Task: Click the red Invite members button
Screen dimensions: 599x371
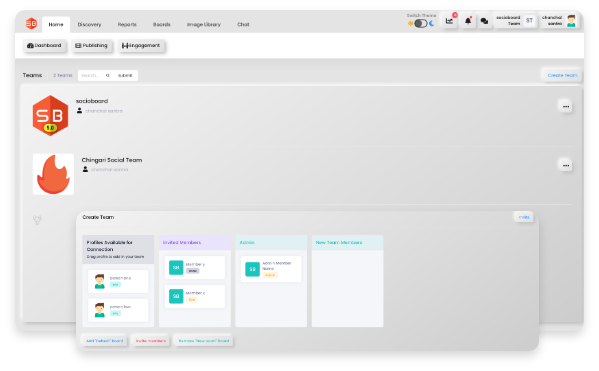Action: tap(151, 340)
